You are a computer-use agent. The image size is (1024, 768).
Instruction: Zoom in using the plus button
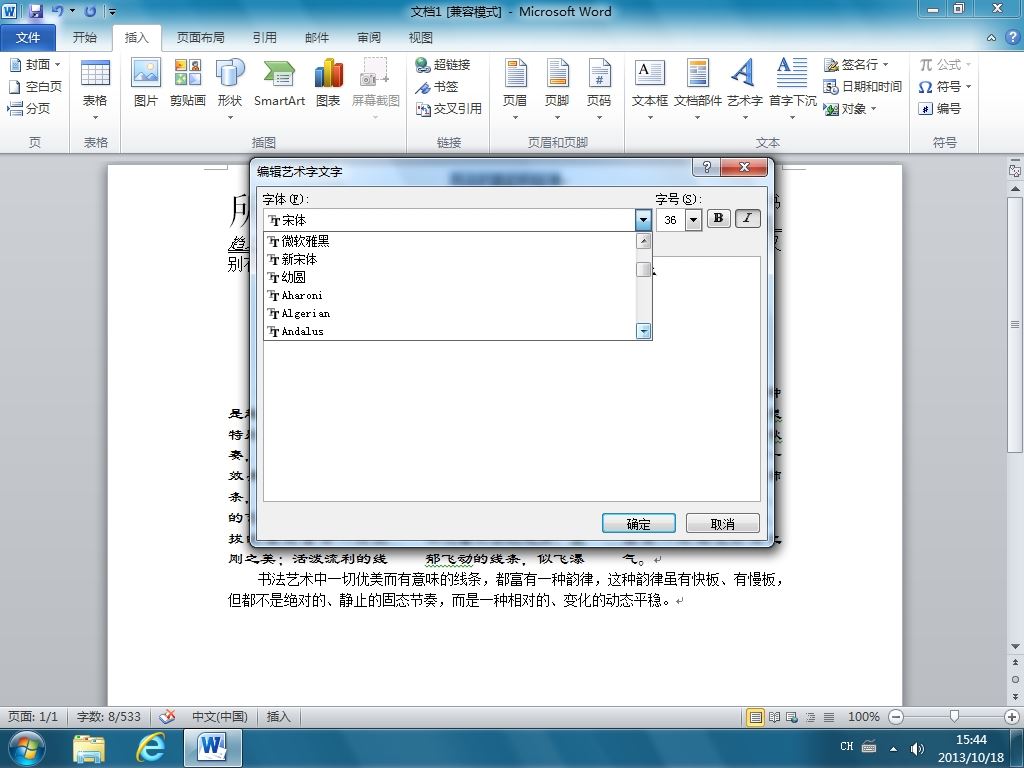point(1012,717)
